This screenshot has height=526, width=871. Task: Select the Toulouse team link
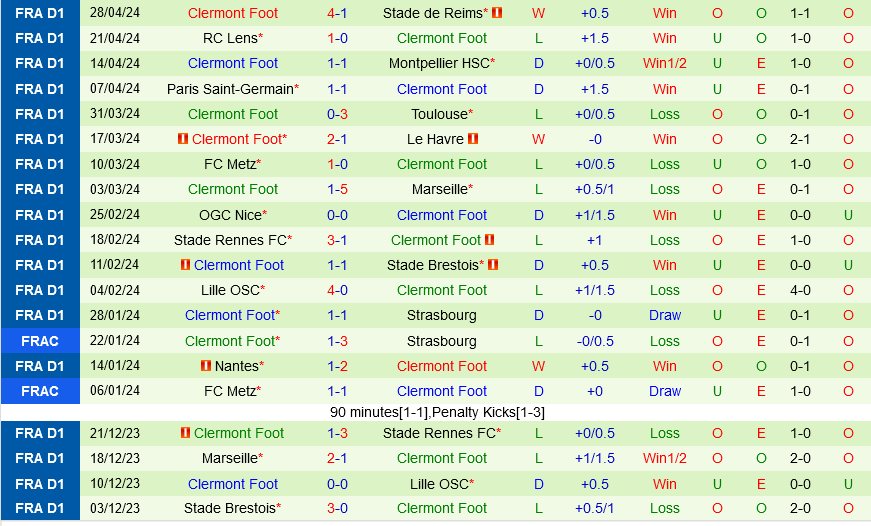439,114
